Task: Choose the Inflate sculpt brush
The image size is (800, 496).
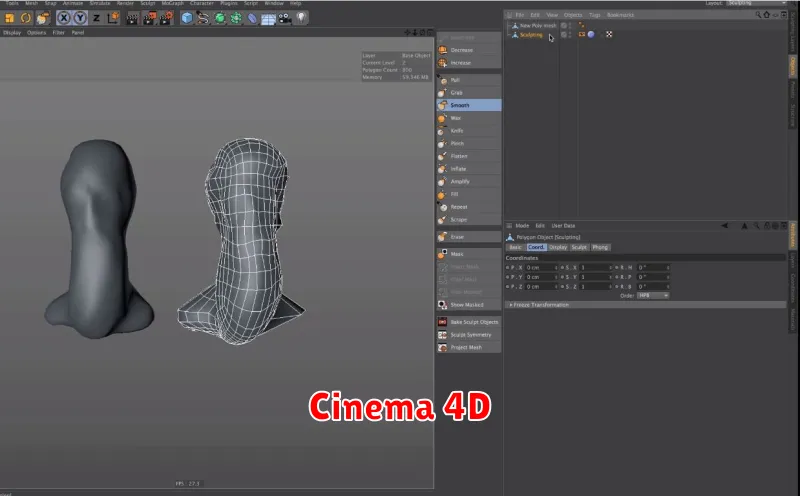Action: 468,169
